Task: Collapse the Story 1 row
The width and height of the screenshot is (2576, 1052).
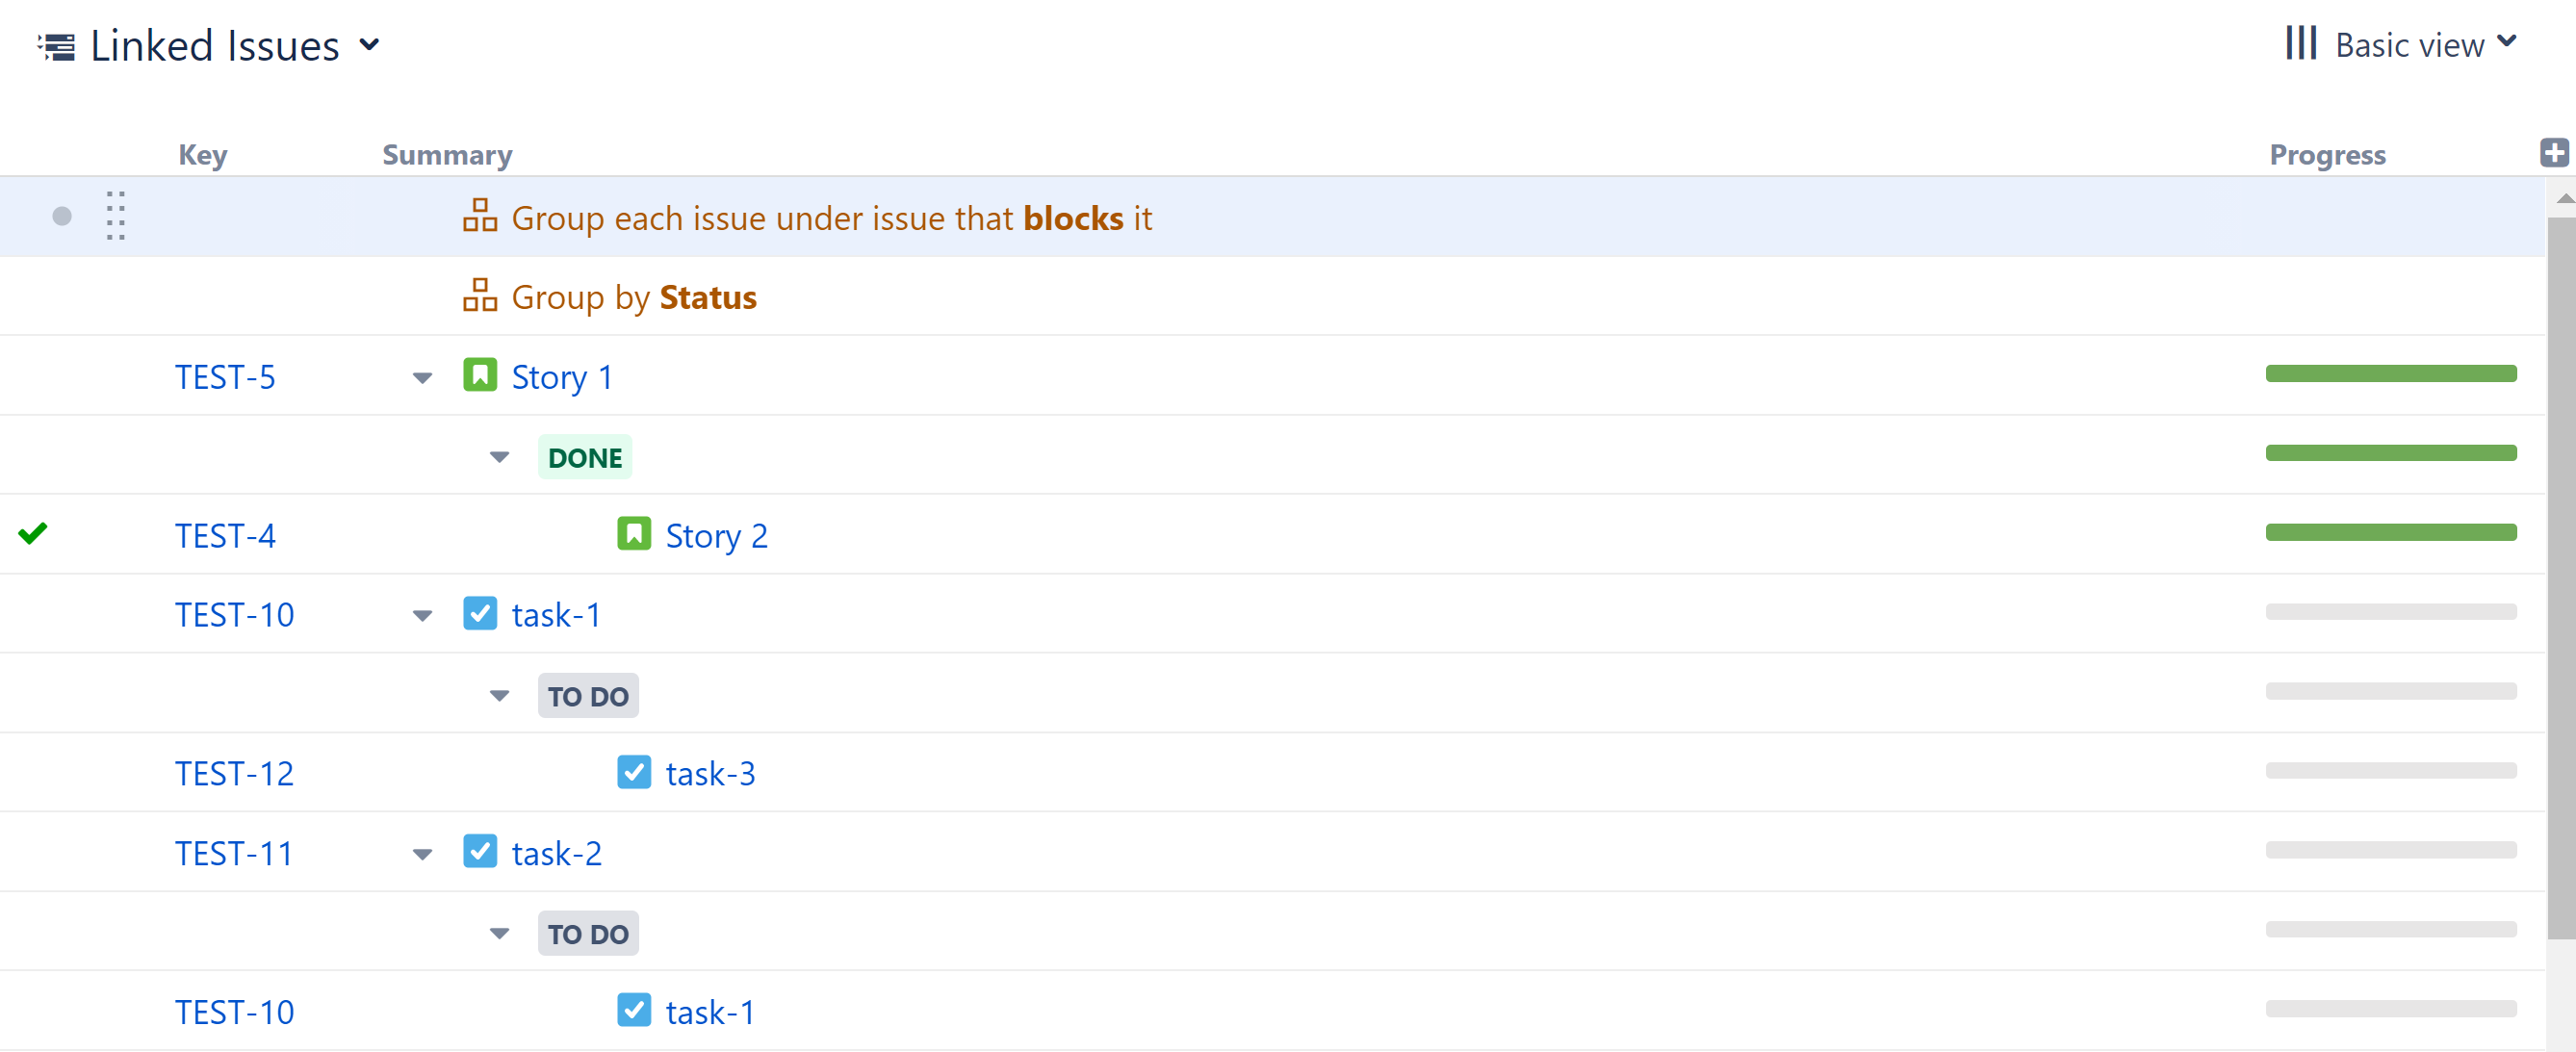Action: (423, 378)
